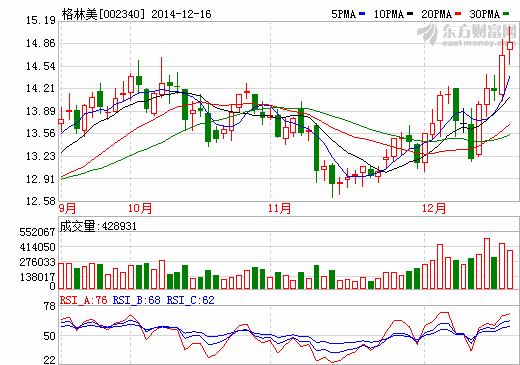
Task: Click the latest red candlestick at chart right edge
Action: coord(510,46)
